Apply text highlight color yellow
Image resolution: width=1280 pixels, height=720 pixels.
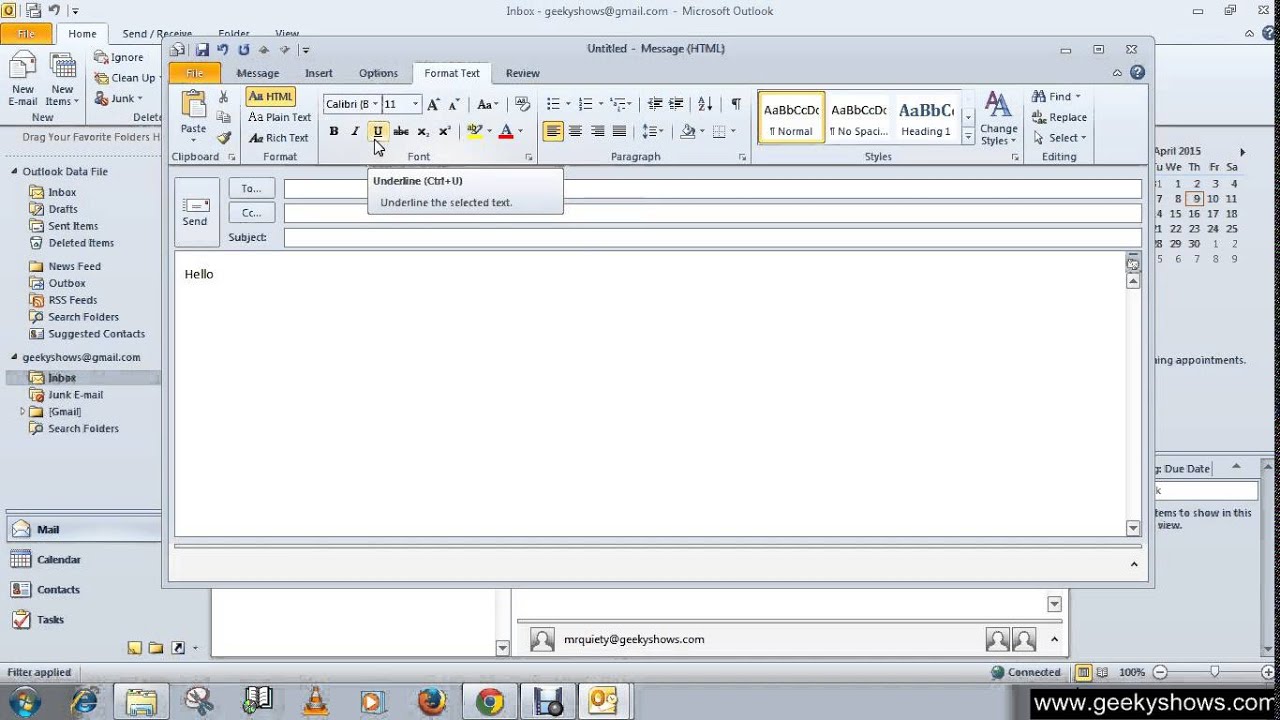coord(474,131)
